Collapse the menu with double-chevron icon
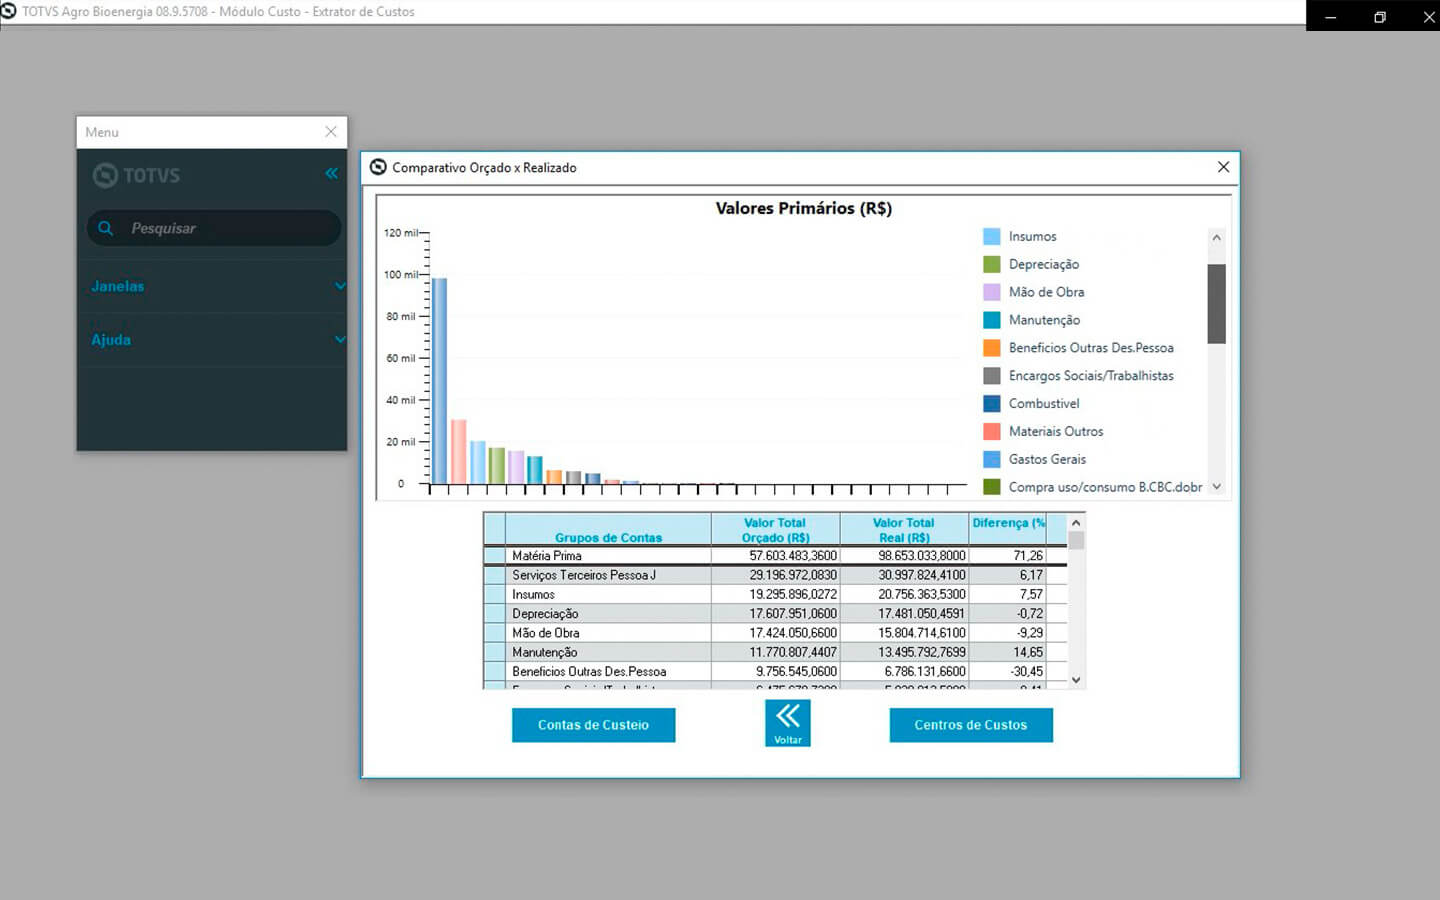The image size is (1440, 900). pos(331,174)
